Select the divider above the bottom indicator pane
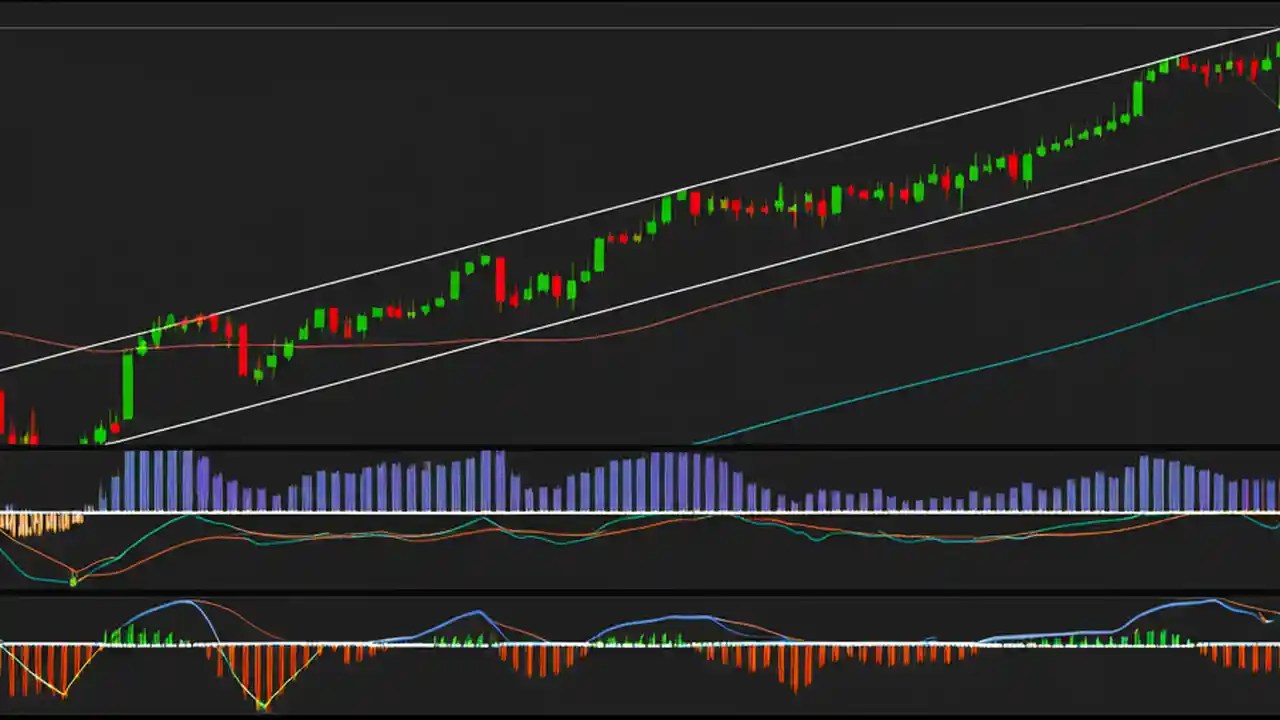1280x720 pixels. pyautogui.click(x=640, y=591)
